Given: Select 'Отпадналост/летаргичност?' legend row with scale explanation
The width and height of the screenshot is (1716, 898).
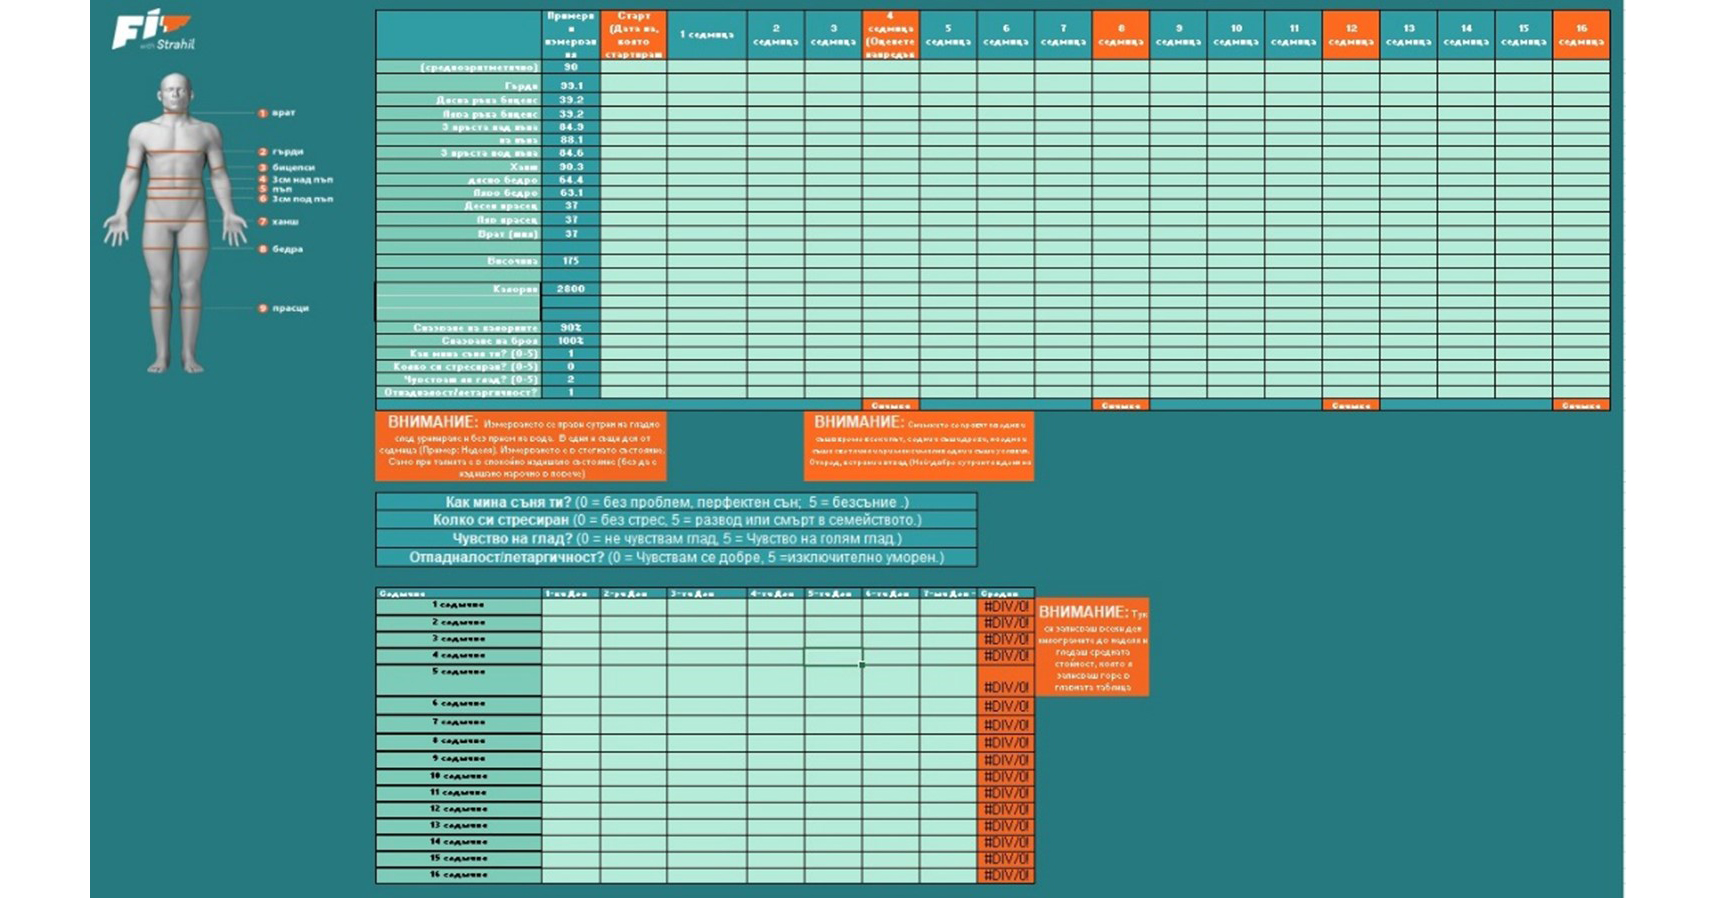Looking at the screenshot, I should click(x=677, y=558).
